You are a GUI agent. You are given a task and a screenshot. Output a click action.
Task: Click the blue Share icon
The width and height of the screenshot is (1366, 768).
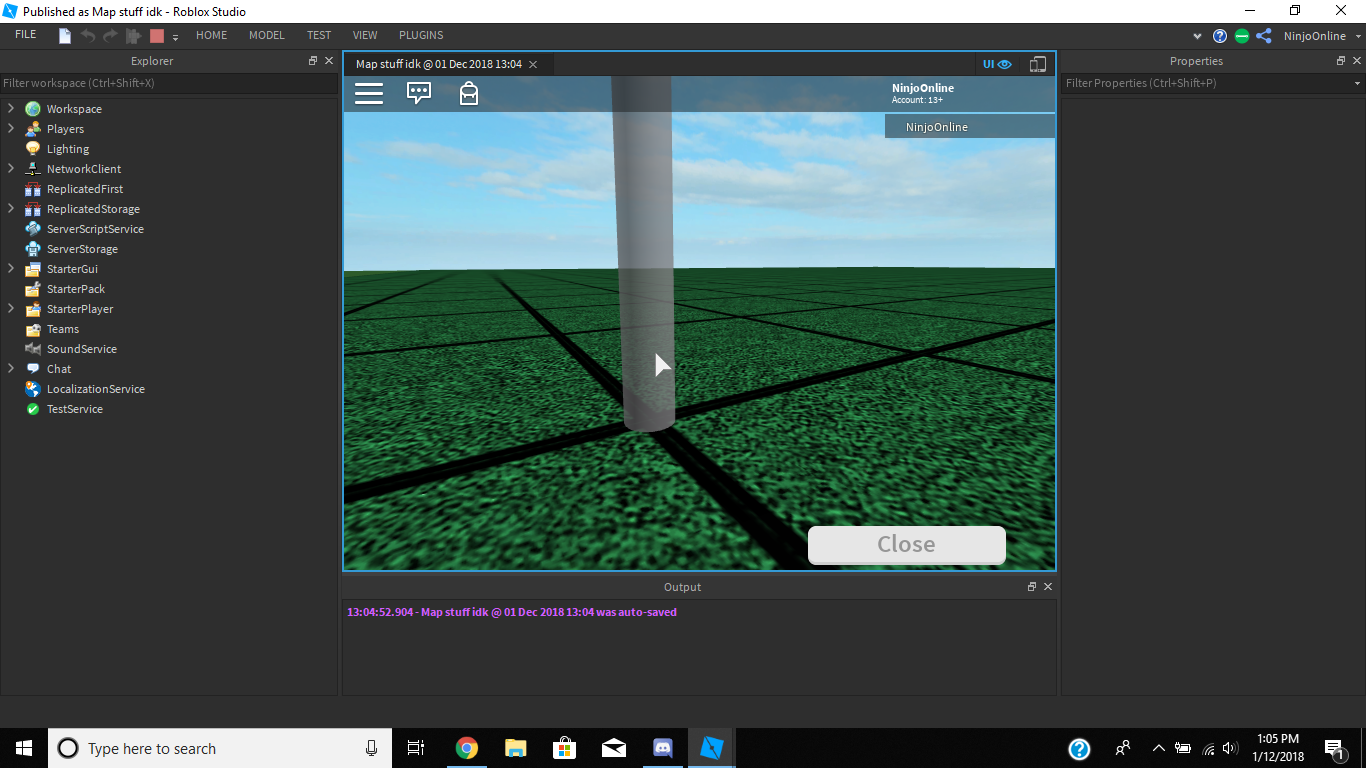(1264, 36)
